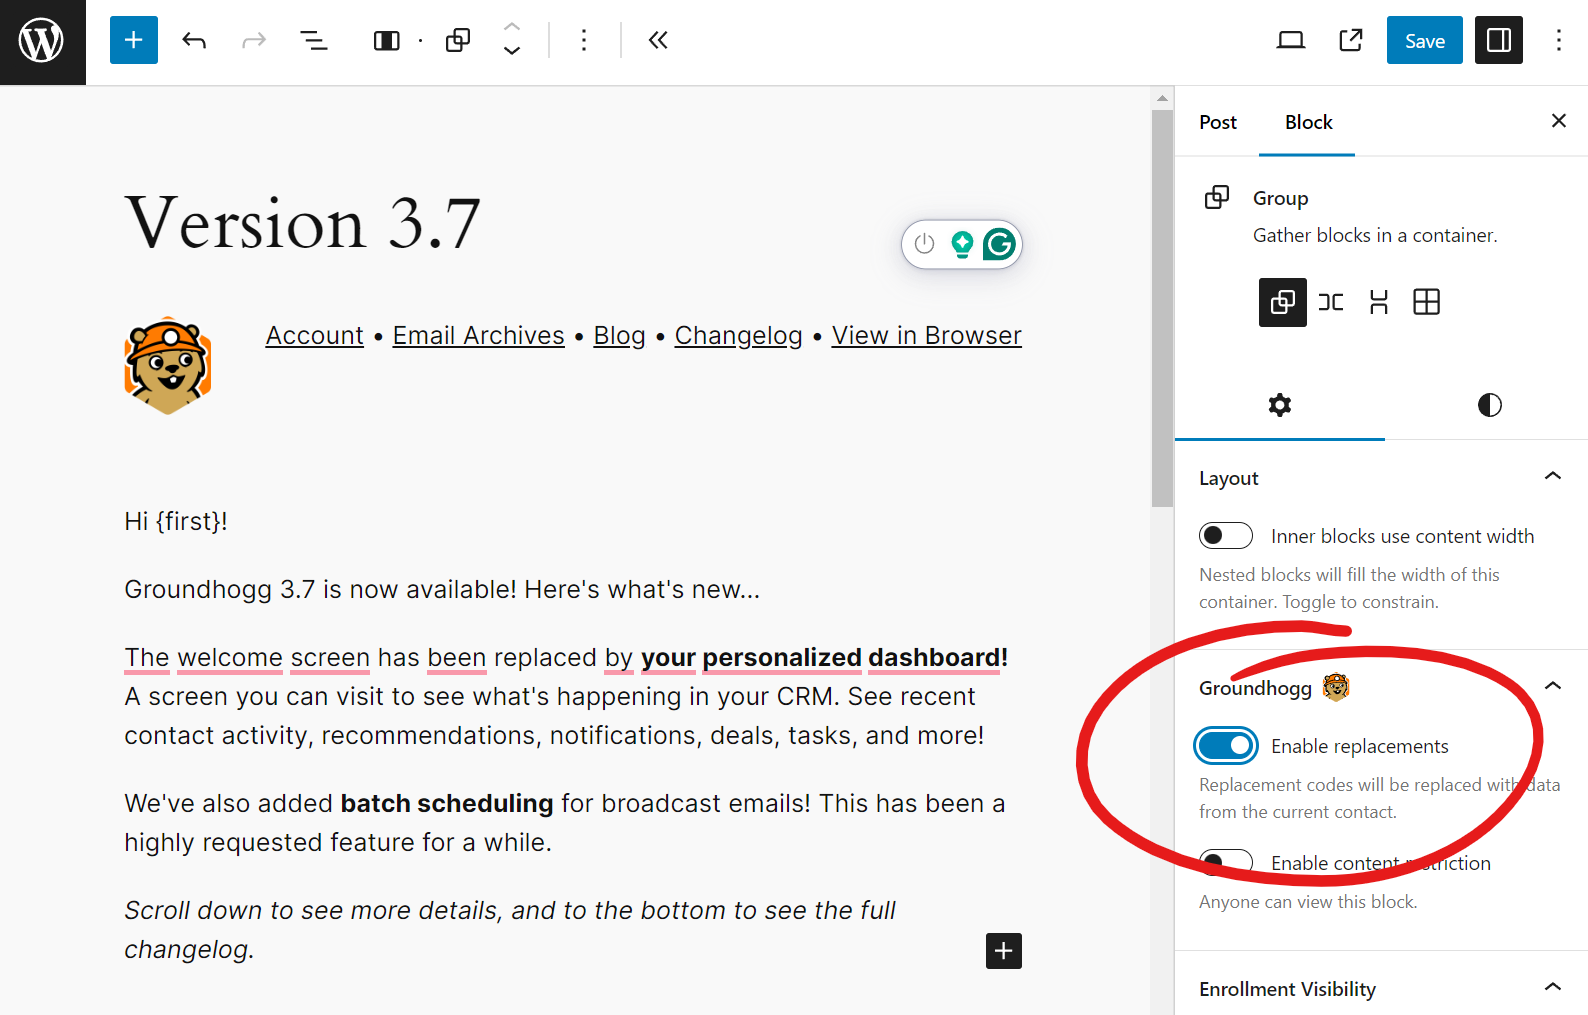Add a block with the black plus button
Screen dimensions: 1588x1015
click(1004, 951)
